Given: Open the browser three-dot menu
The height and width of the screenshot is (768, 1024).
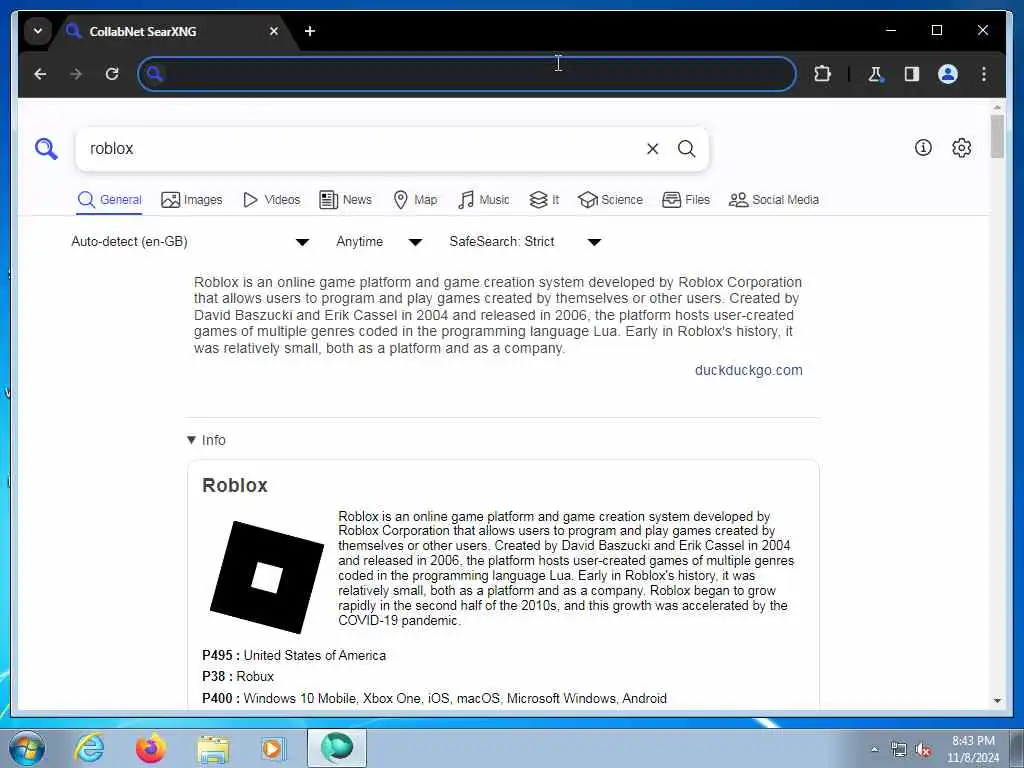Looking at the screenshot, I should pos(984,74).
